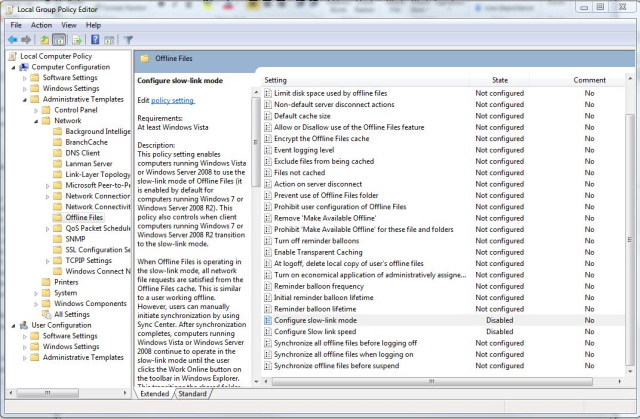Click the Back arrow toolbar icon
Viewport: 640px width, 419px height.
coord(13,40)
